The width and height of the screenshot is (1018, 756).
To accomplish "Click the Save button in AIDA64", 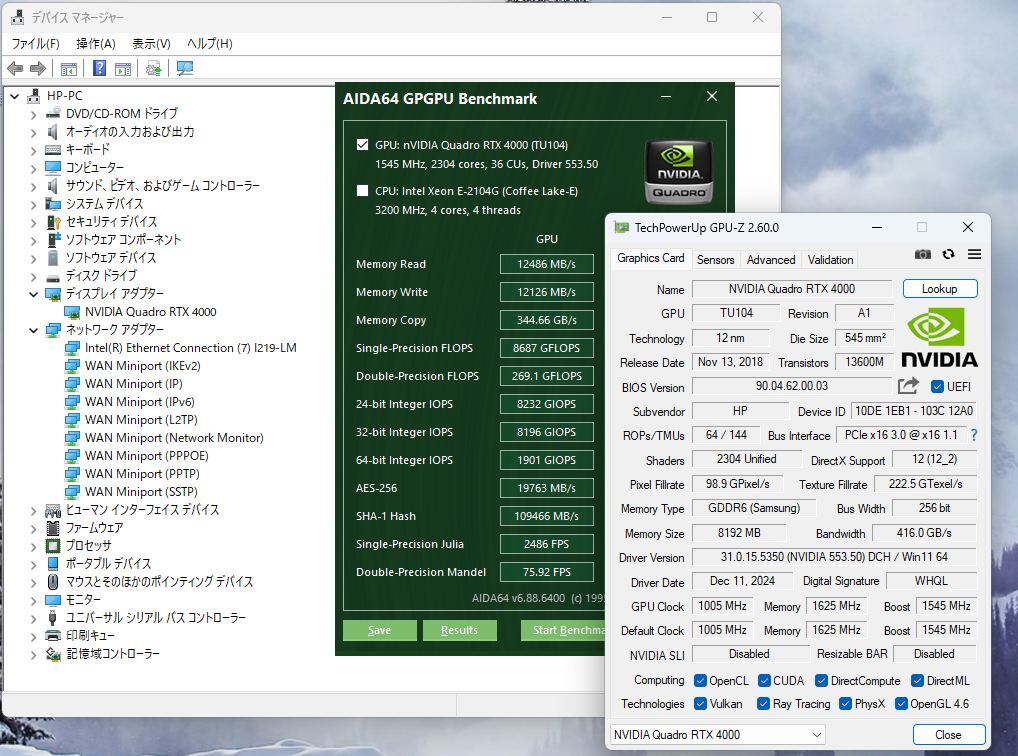I will click(x=379, y=630).
